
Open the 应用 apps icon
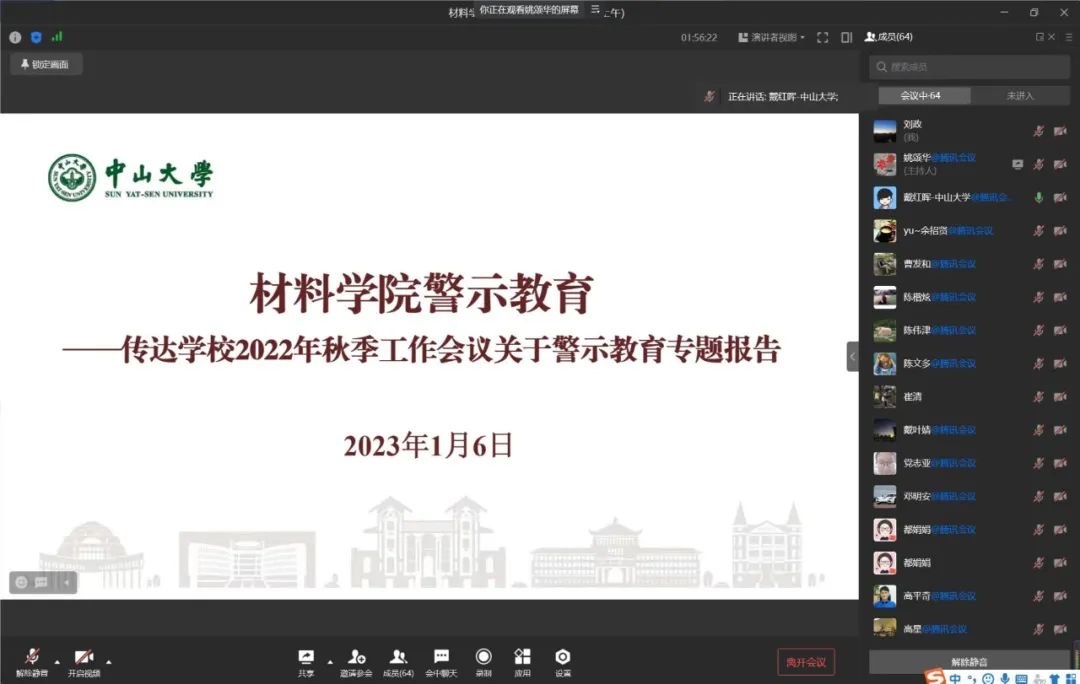pyautogui.click(x=522, y=657)
